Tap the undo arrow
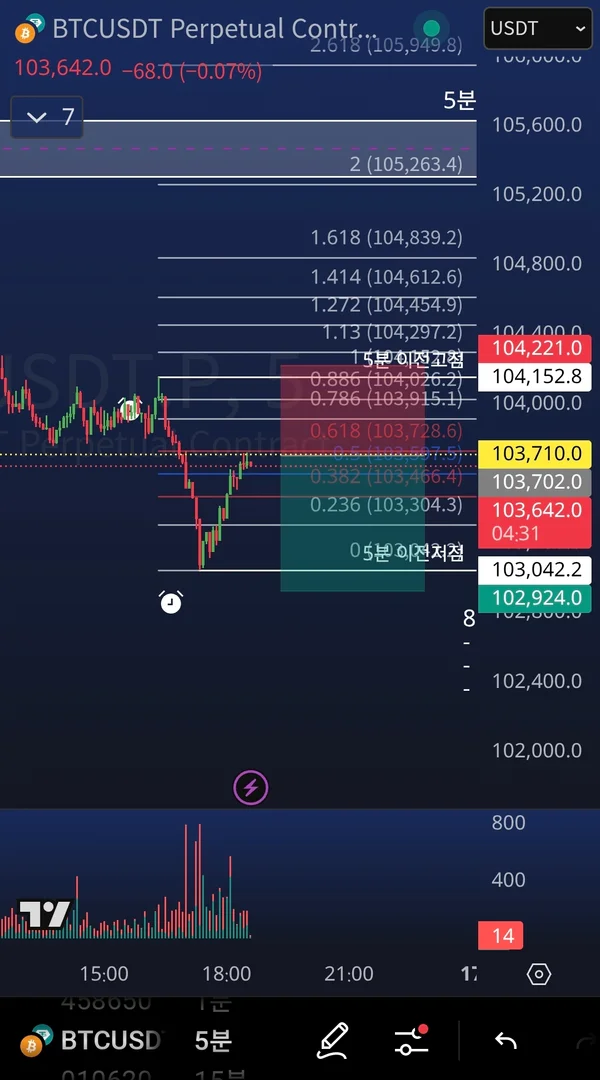600x1080 pixels. tap(506, 1041)
